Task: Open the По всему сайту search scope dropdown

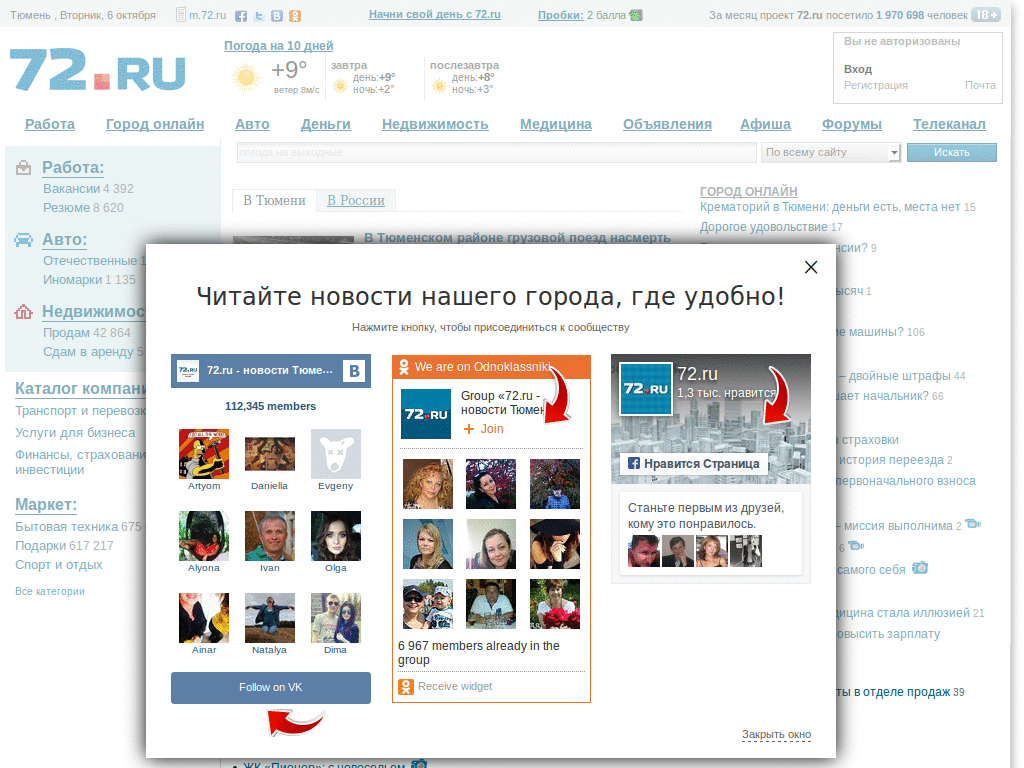Action: pyautogui.click(x=831, y=152)
